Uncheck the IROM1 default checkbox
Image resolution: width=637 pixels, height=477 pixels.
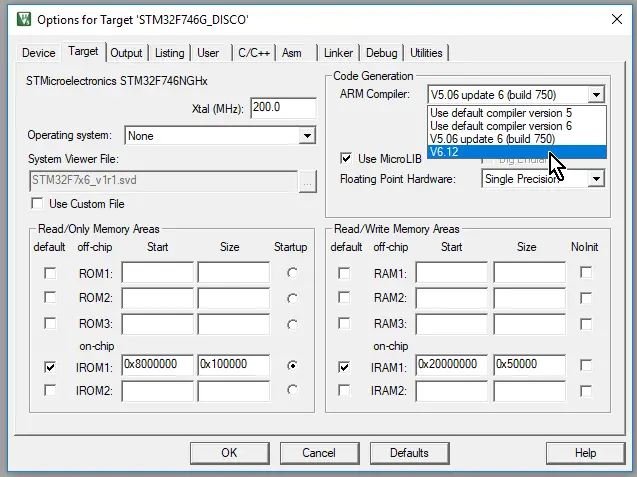click(50, 367)
